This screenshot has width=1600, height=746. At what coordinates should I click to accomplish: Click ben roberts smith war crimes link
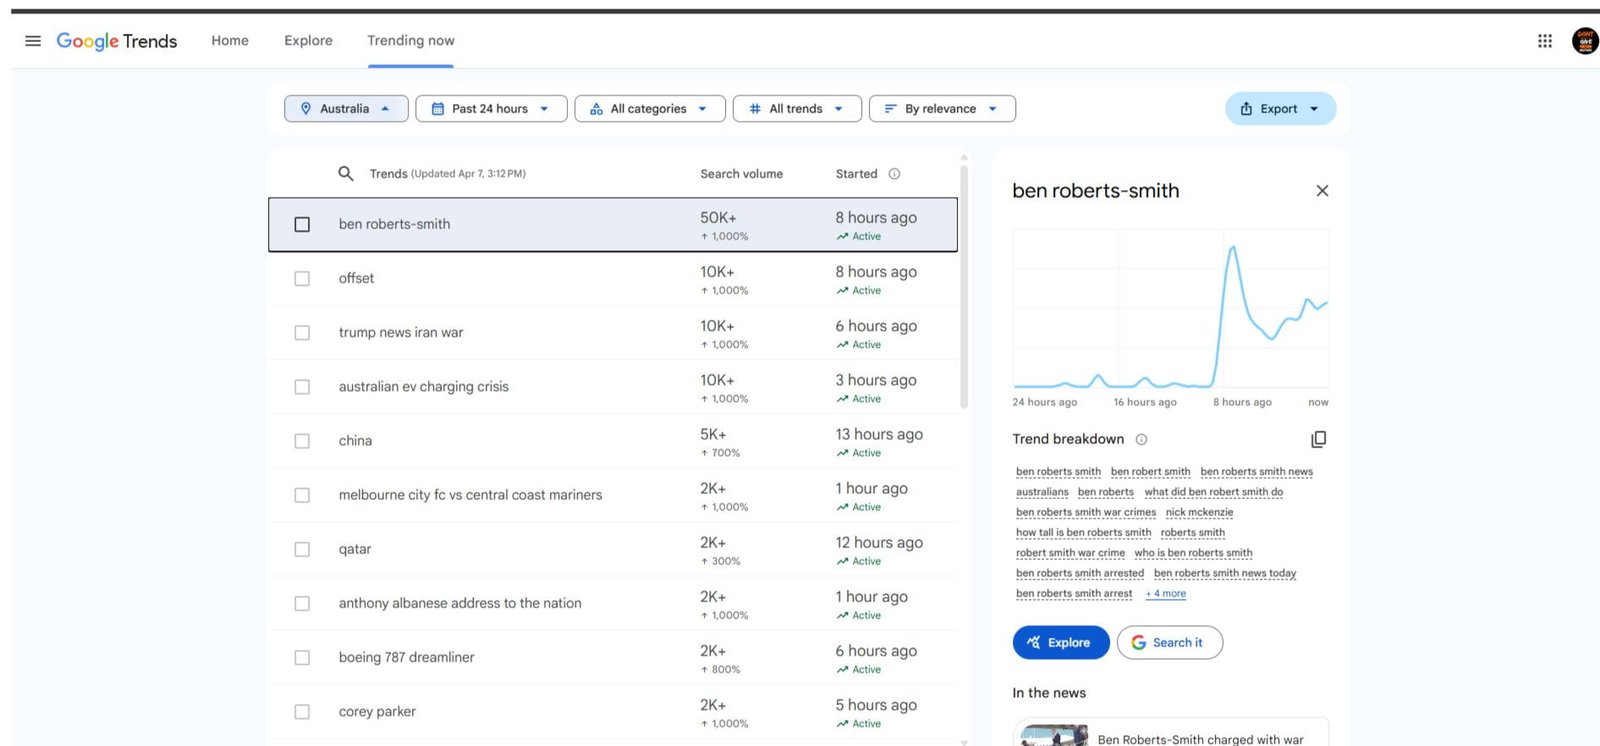point(1086,513)
